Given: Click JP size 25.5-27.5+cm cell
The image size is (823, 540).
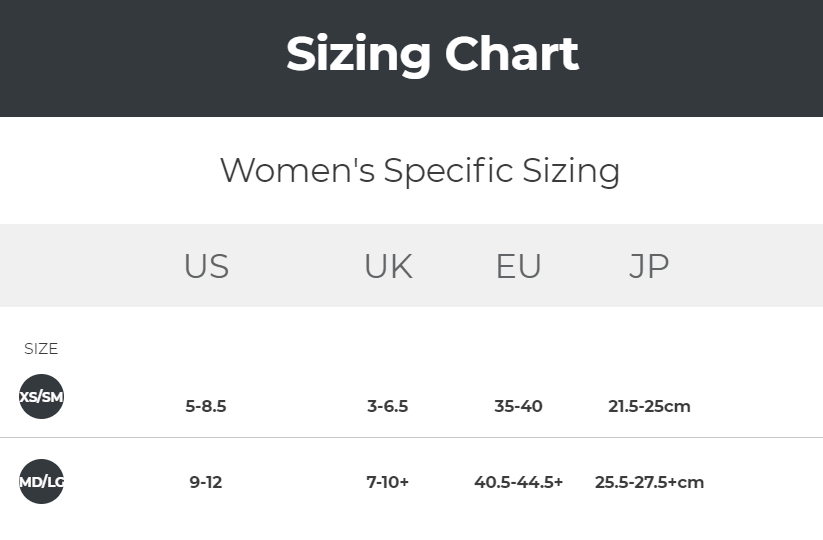Looking at the screenshot, I should tap(649, 482).
